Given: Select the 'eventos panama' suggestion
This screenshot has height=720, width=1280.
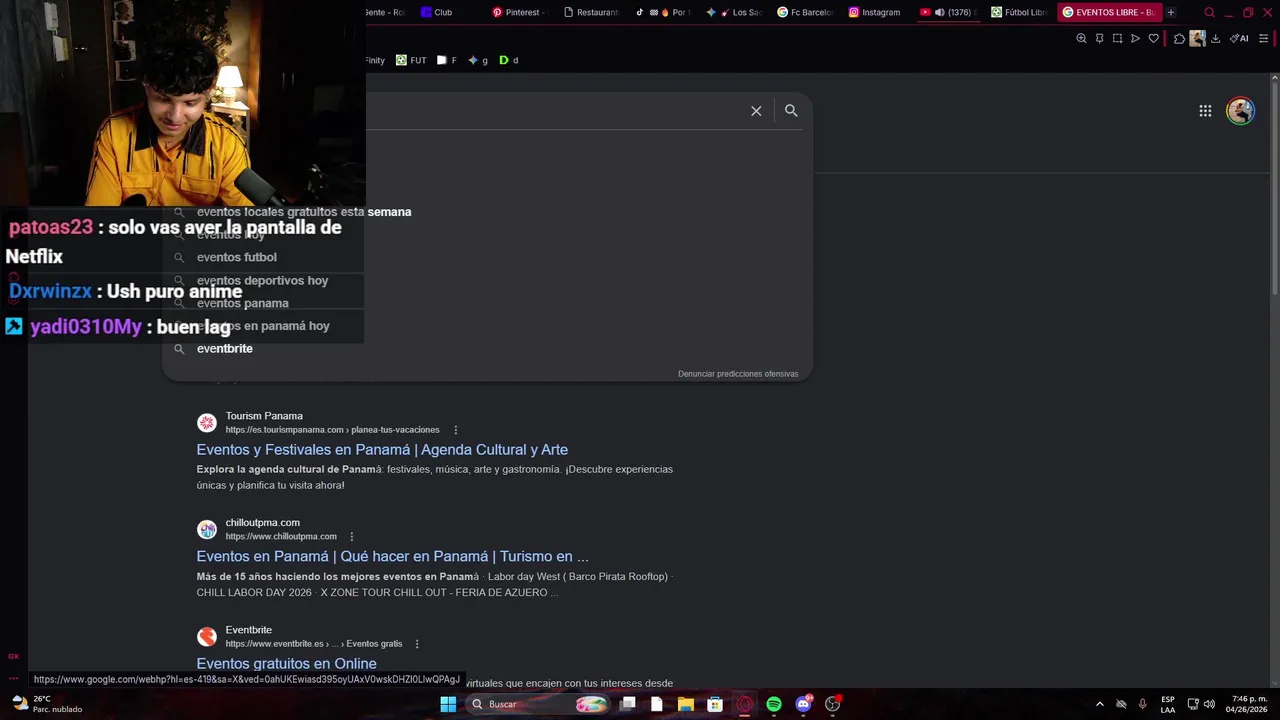Looking at the screenshot, I should (242, 303).
